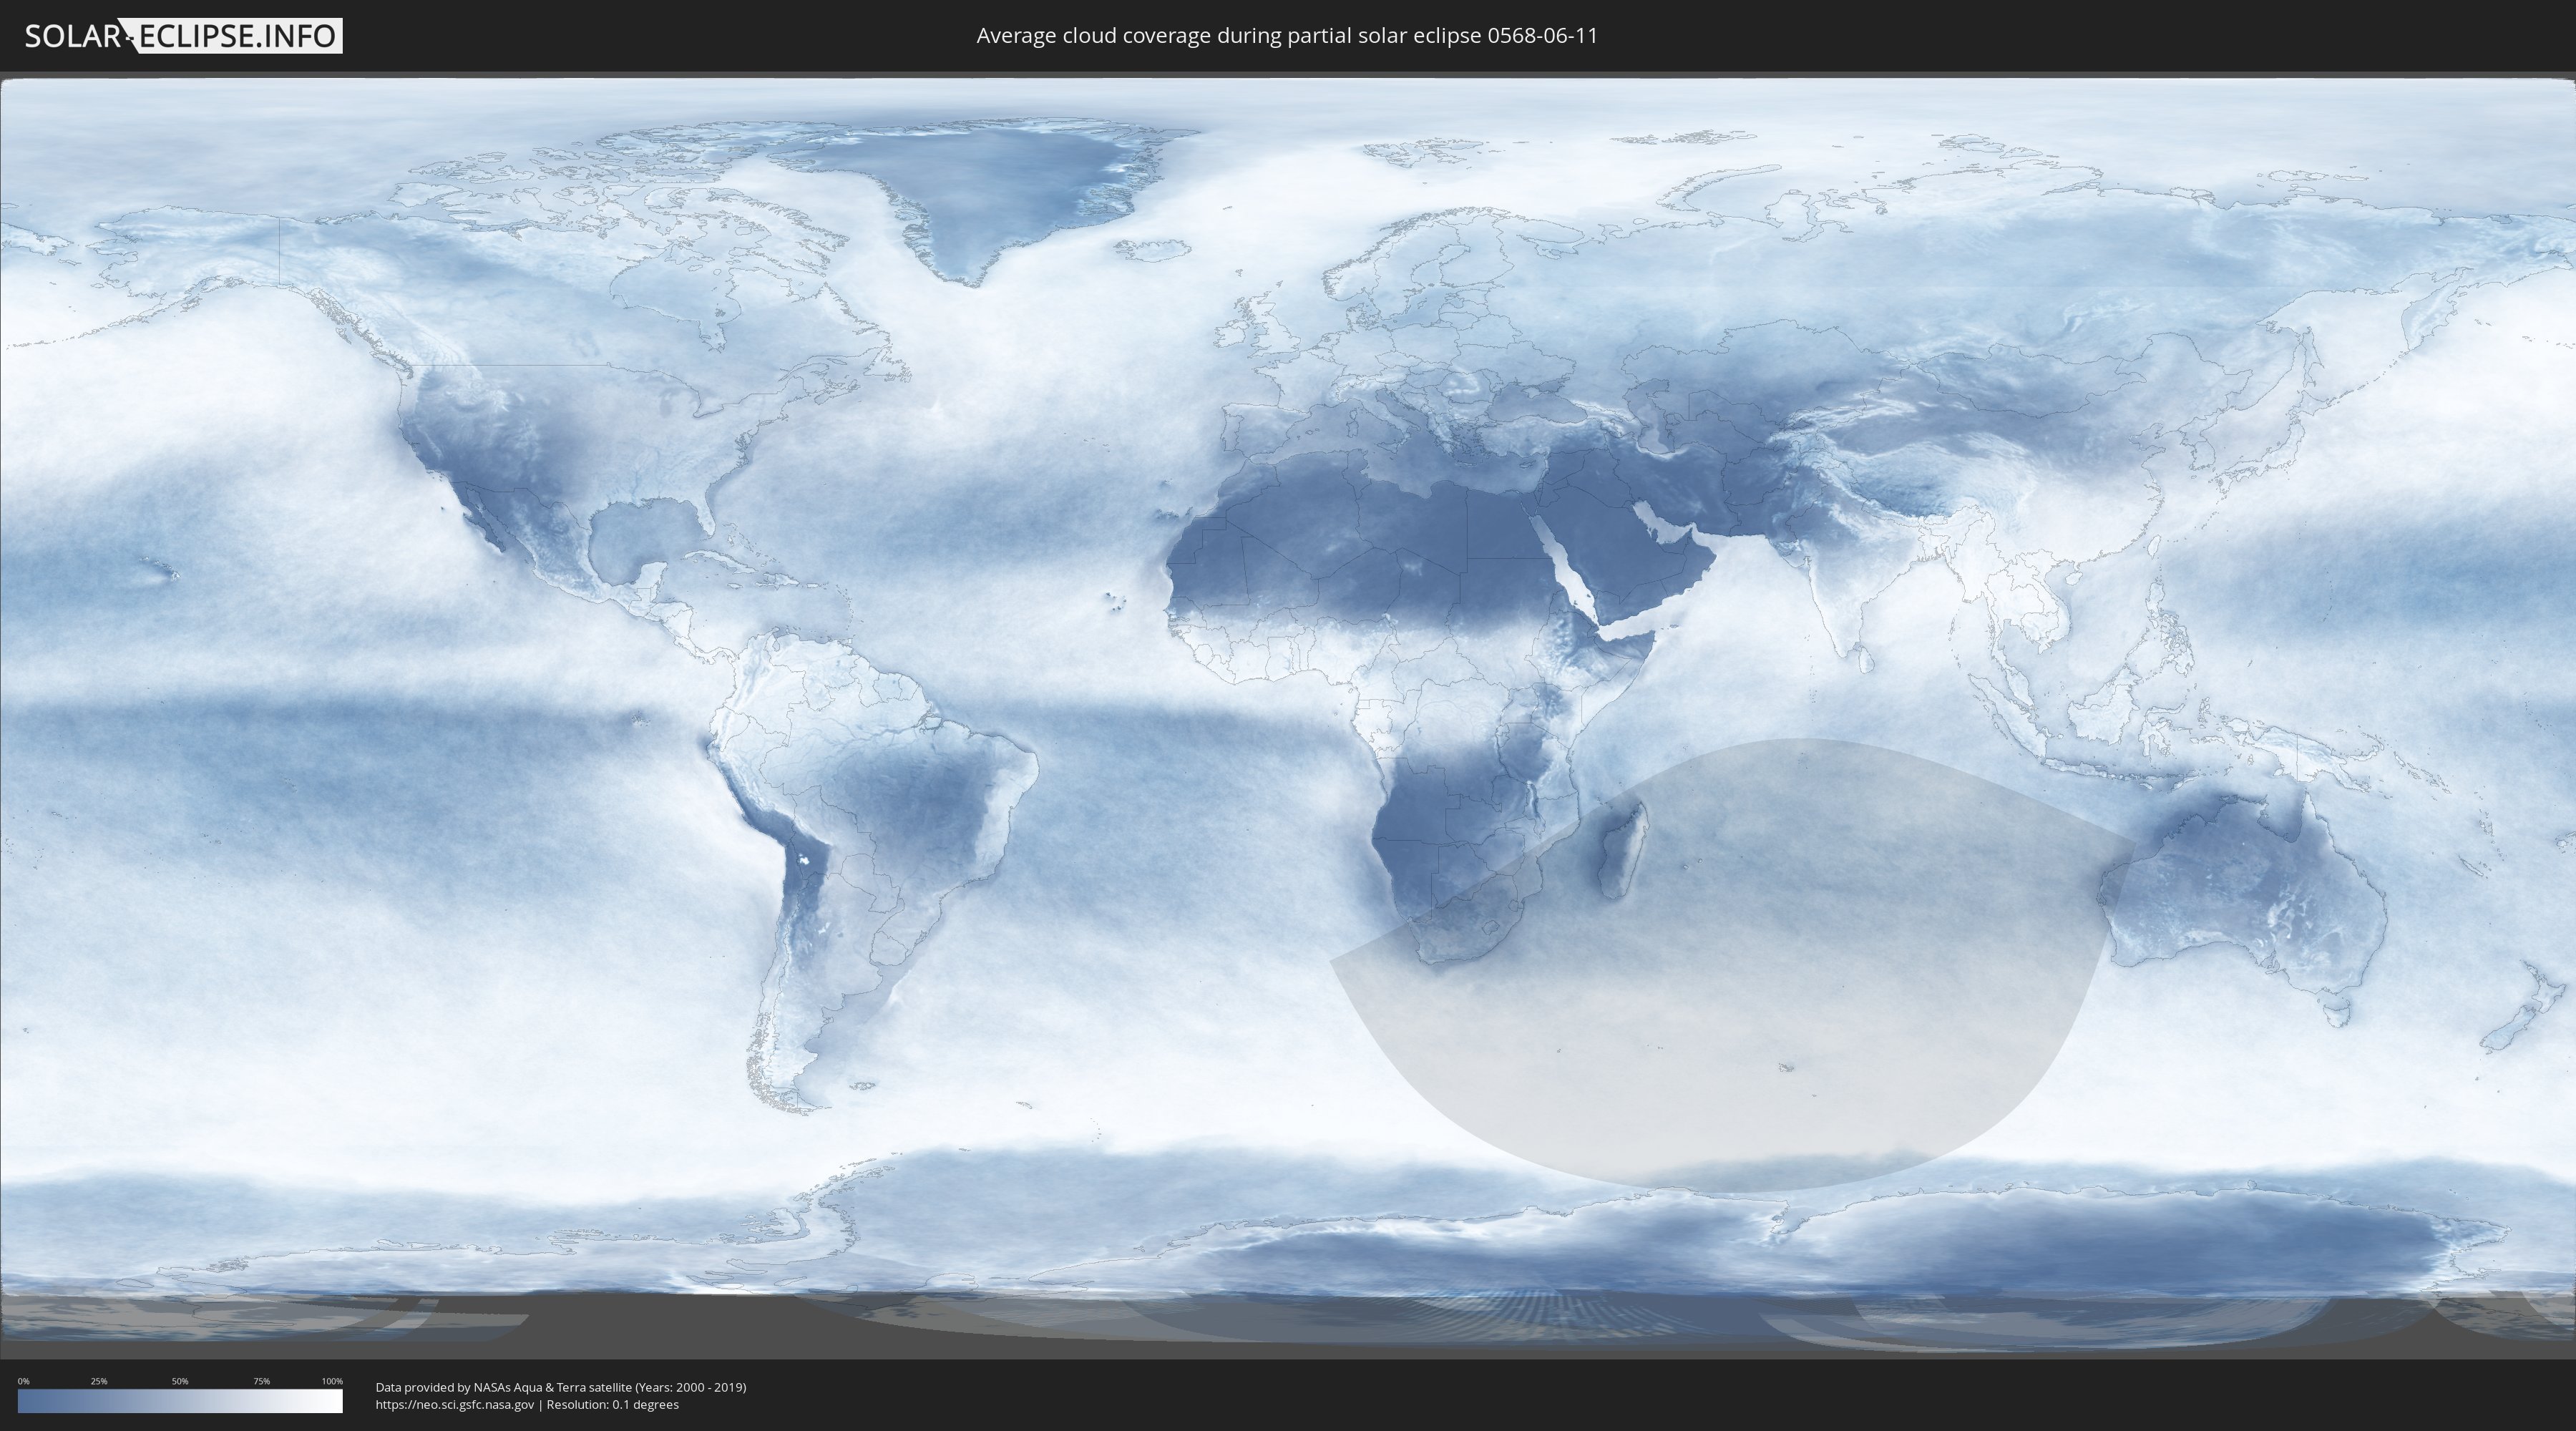Click the 75% legend label
The width and height of the screenshot is (2576, 1431).
point(261,1381)
